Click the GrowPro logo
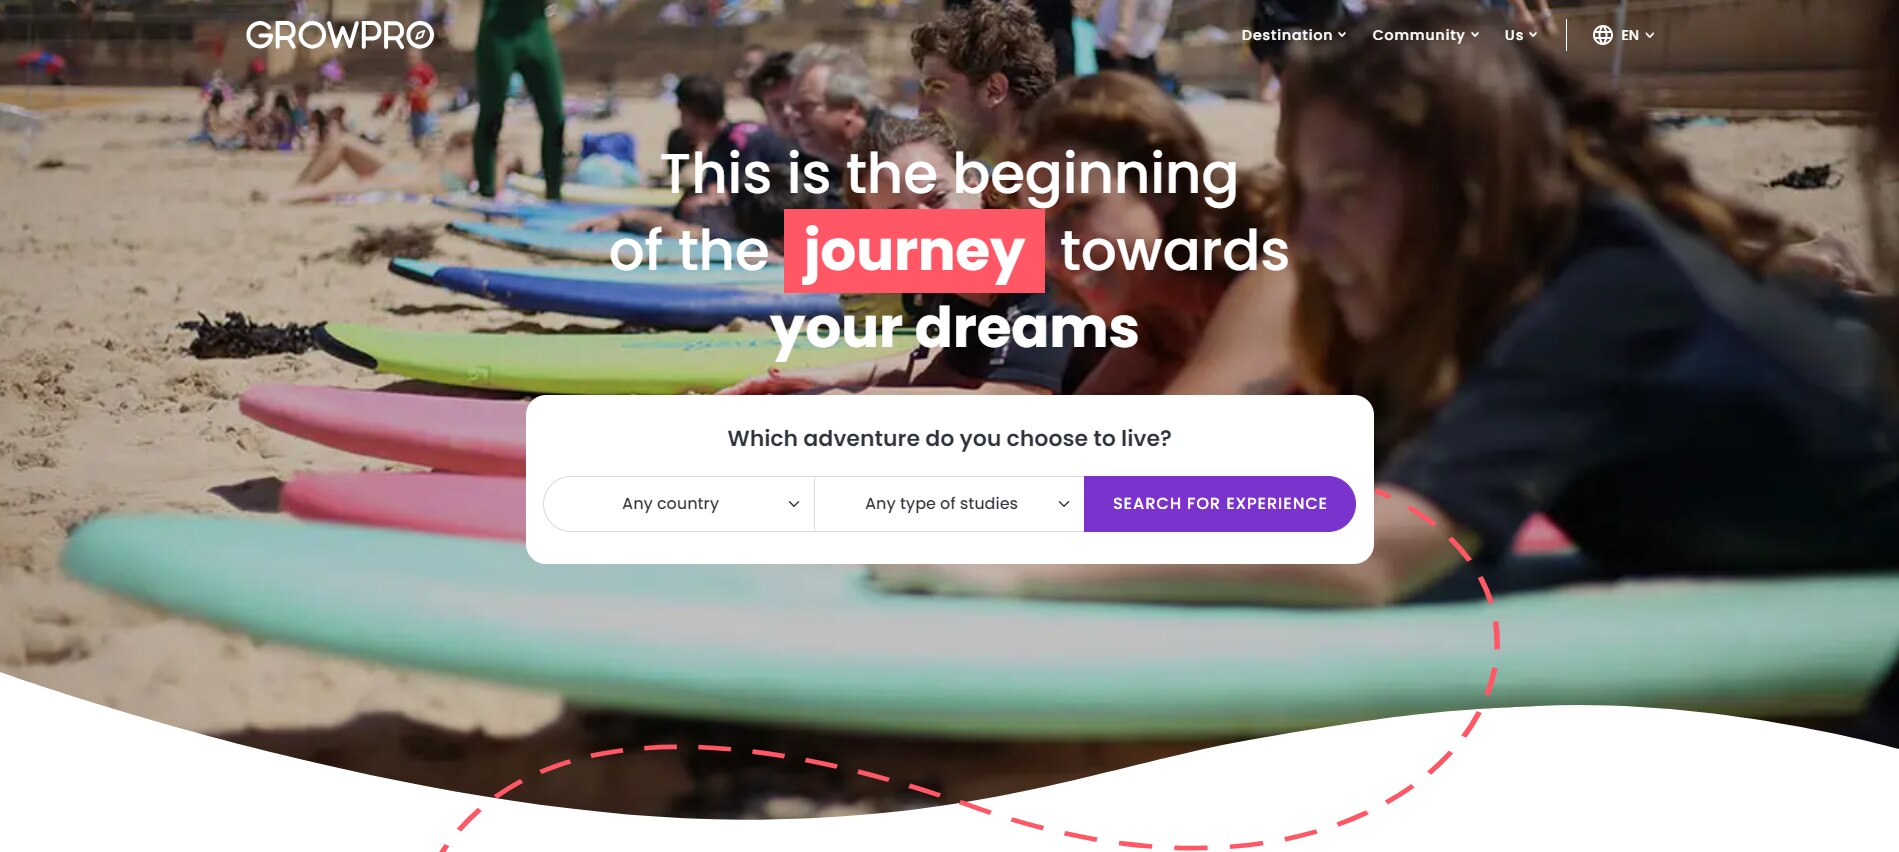The image size is (1899, 852). (x=340, y=35)
